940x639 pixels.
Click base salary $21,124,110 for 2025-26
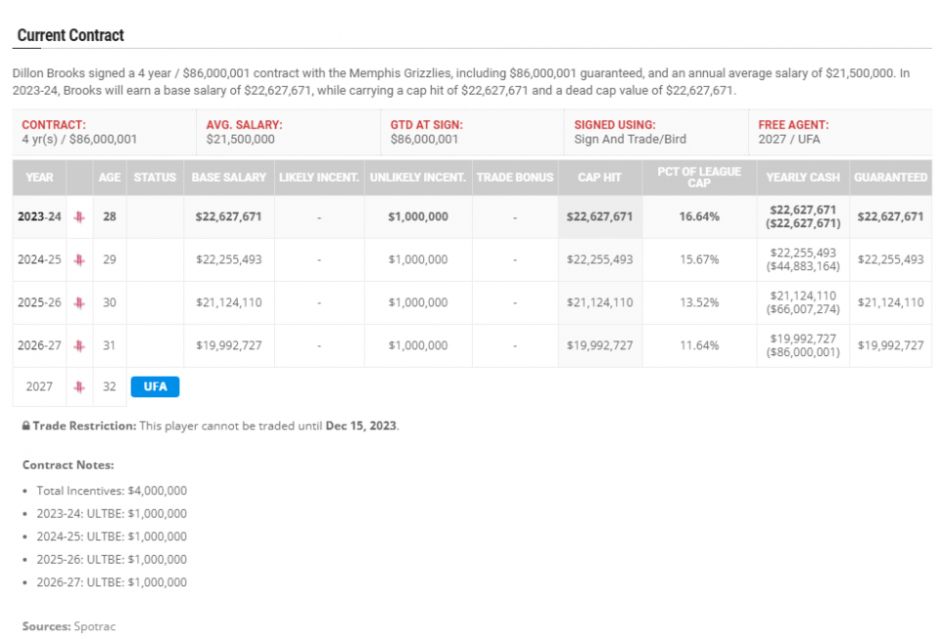(x=228, y=303)
